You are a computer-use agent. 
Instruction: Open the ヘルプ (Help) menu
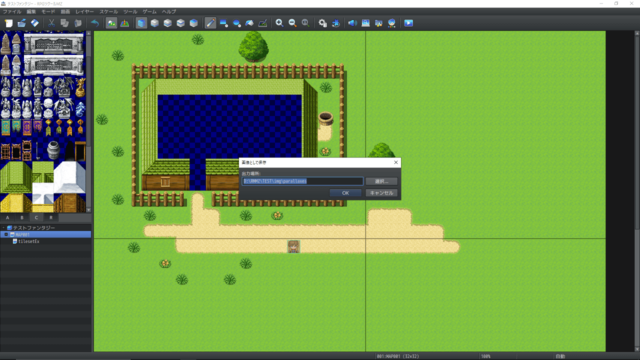point(169,12)
